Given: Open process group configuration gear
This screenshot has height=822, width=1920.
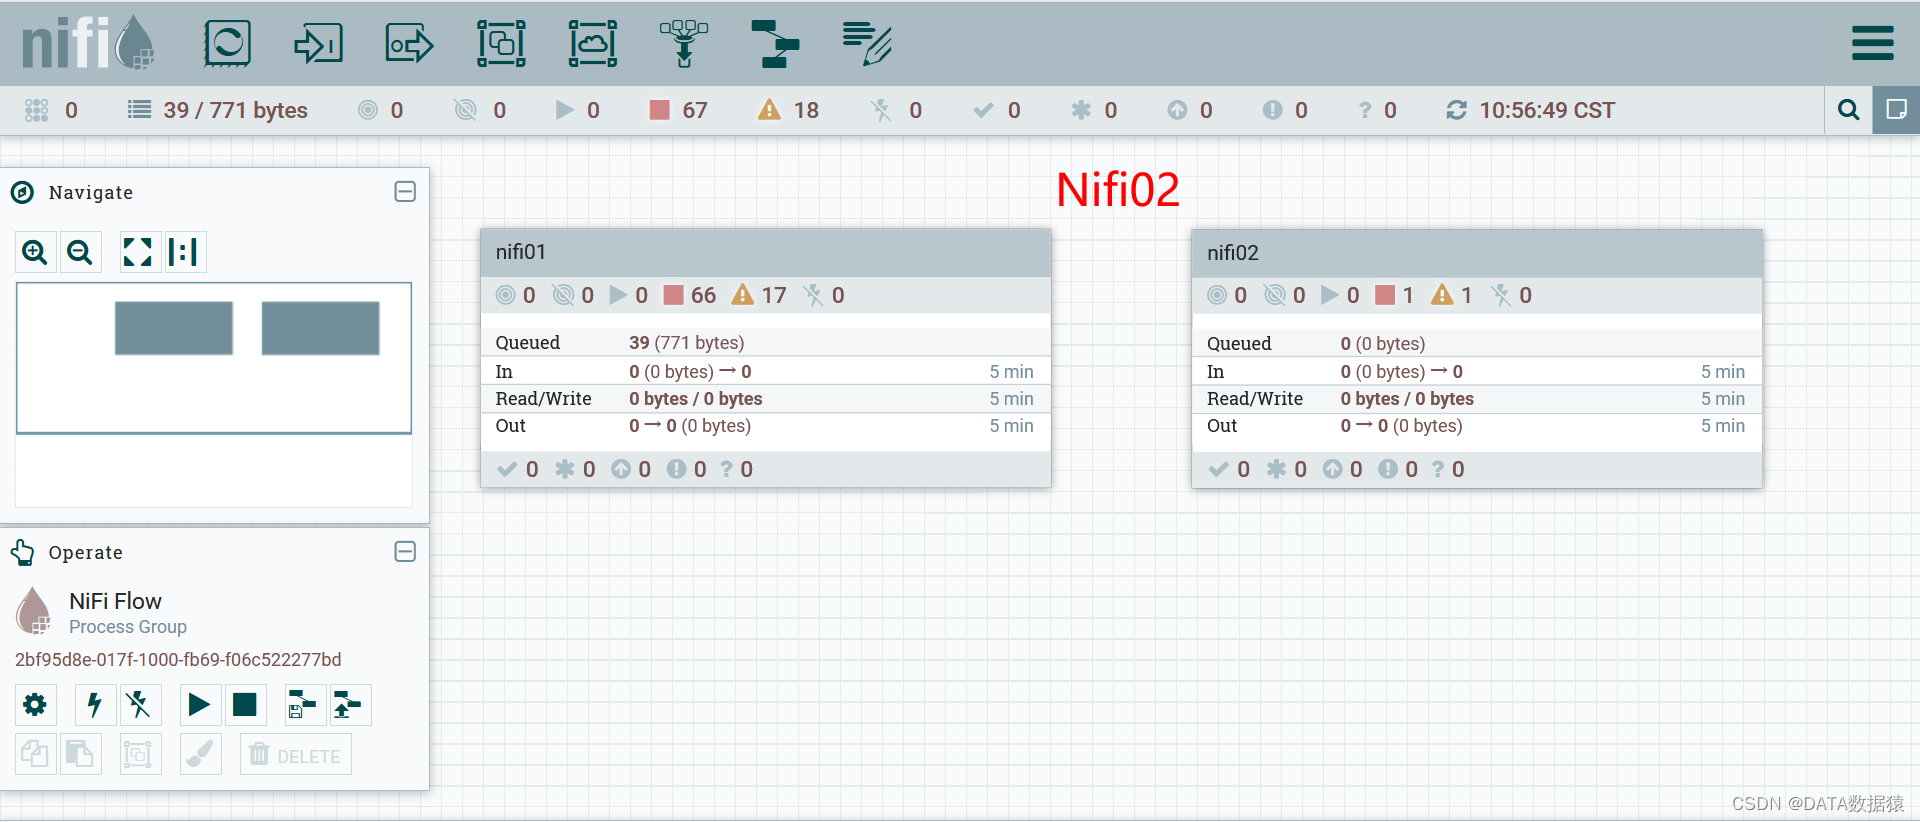Looking at the screenshot, I should 35,705.
